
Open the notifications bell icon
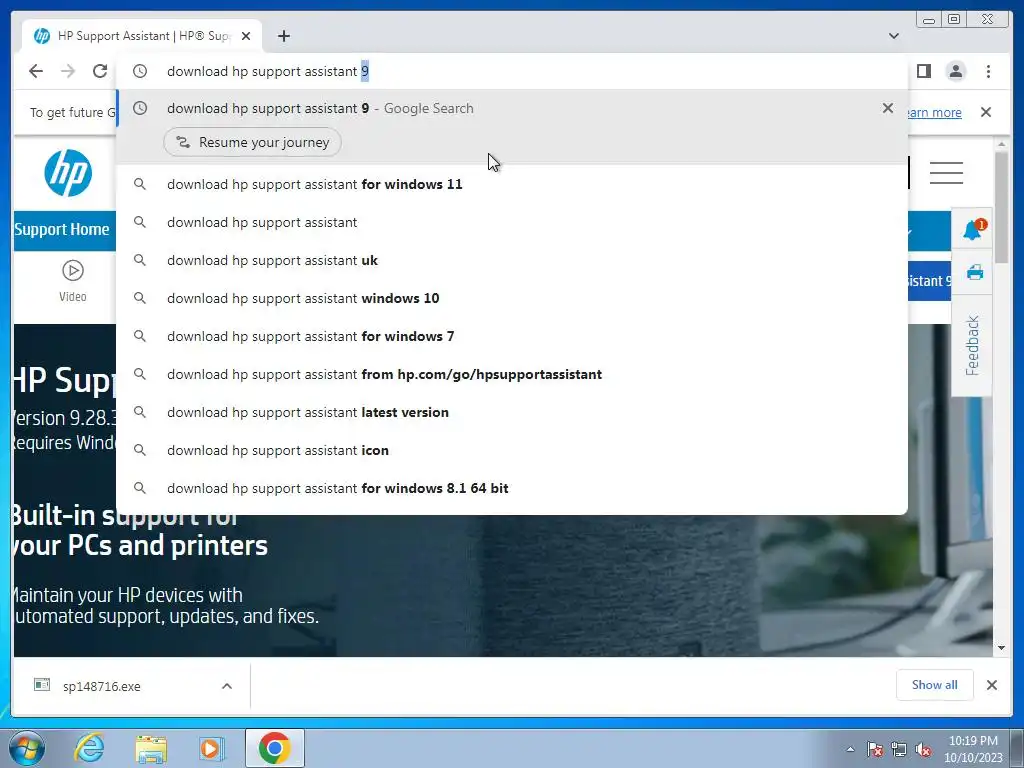pos(972,230)
